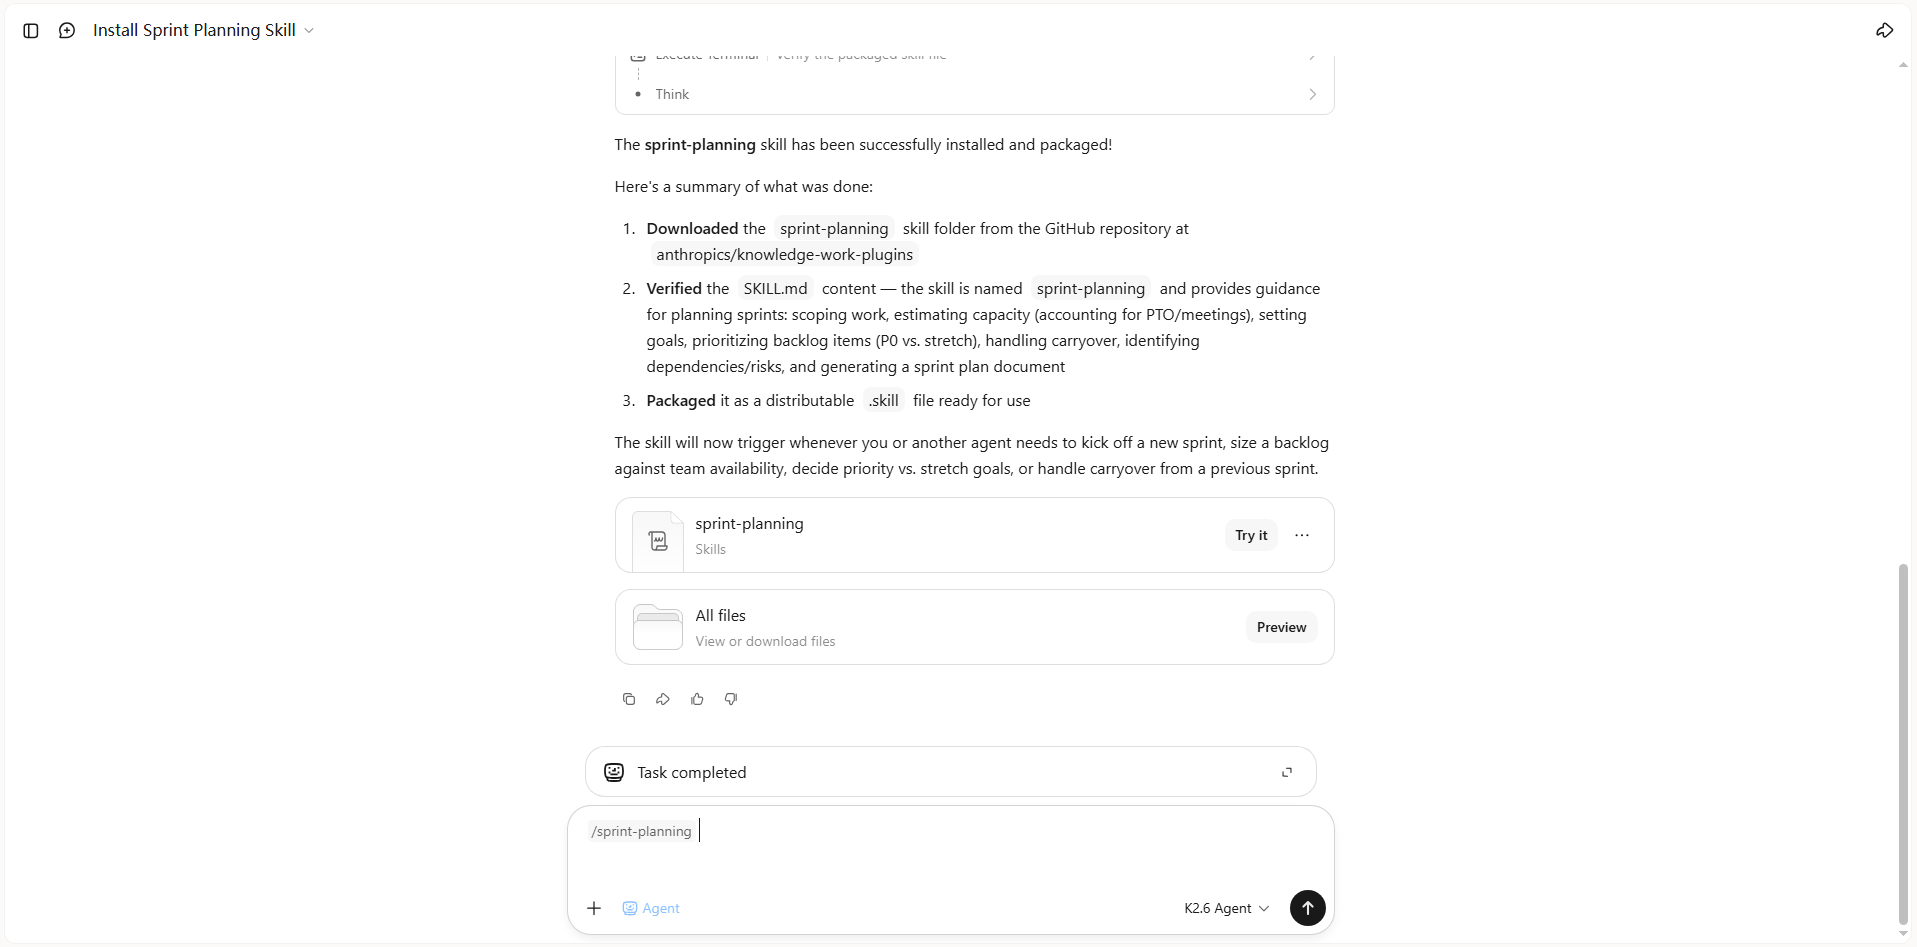The height and width of the screenshot is (947, 1917).
Task: Expand the Think step row
Action: coord(975,94)
